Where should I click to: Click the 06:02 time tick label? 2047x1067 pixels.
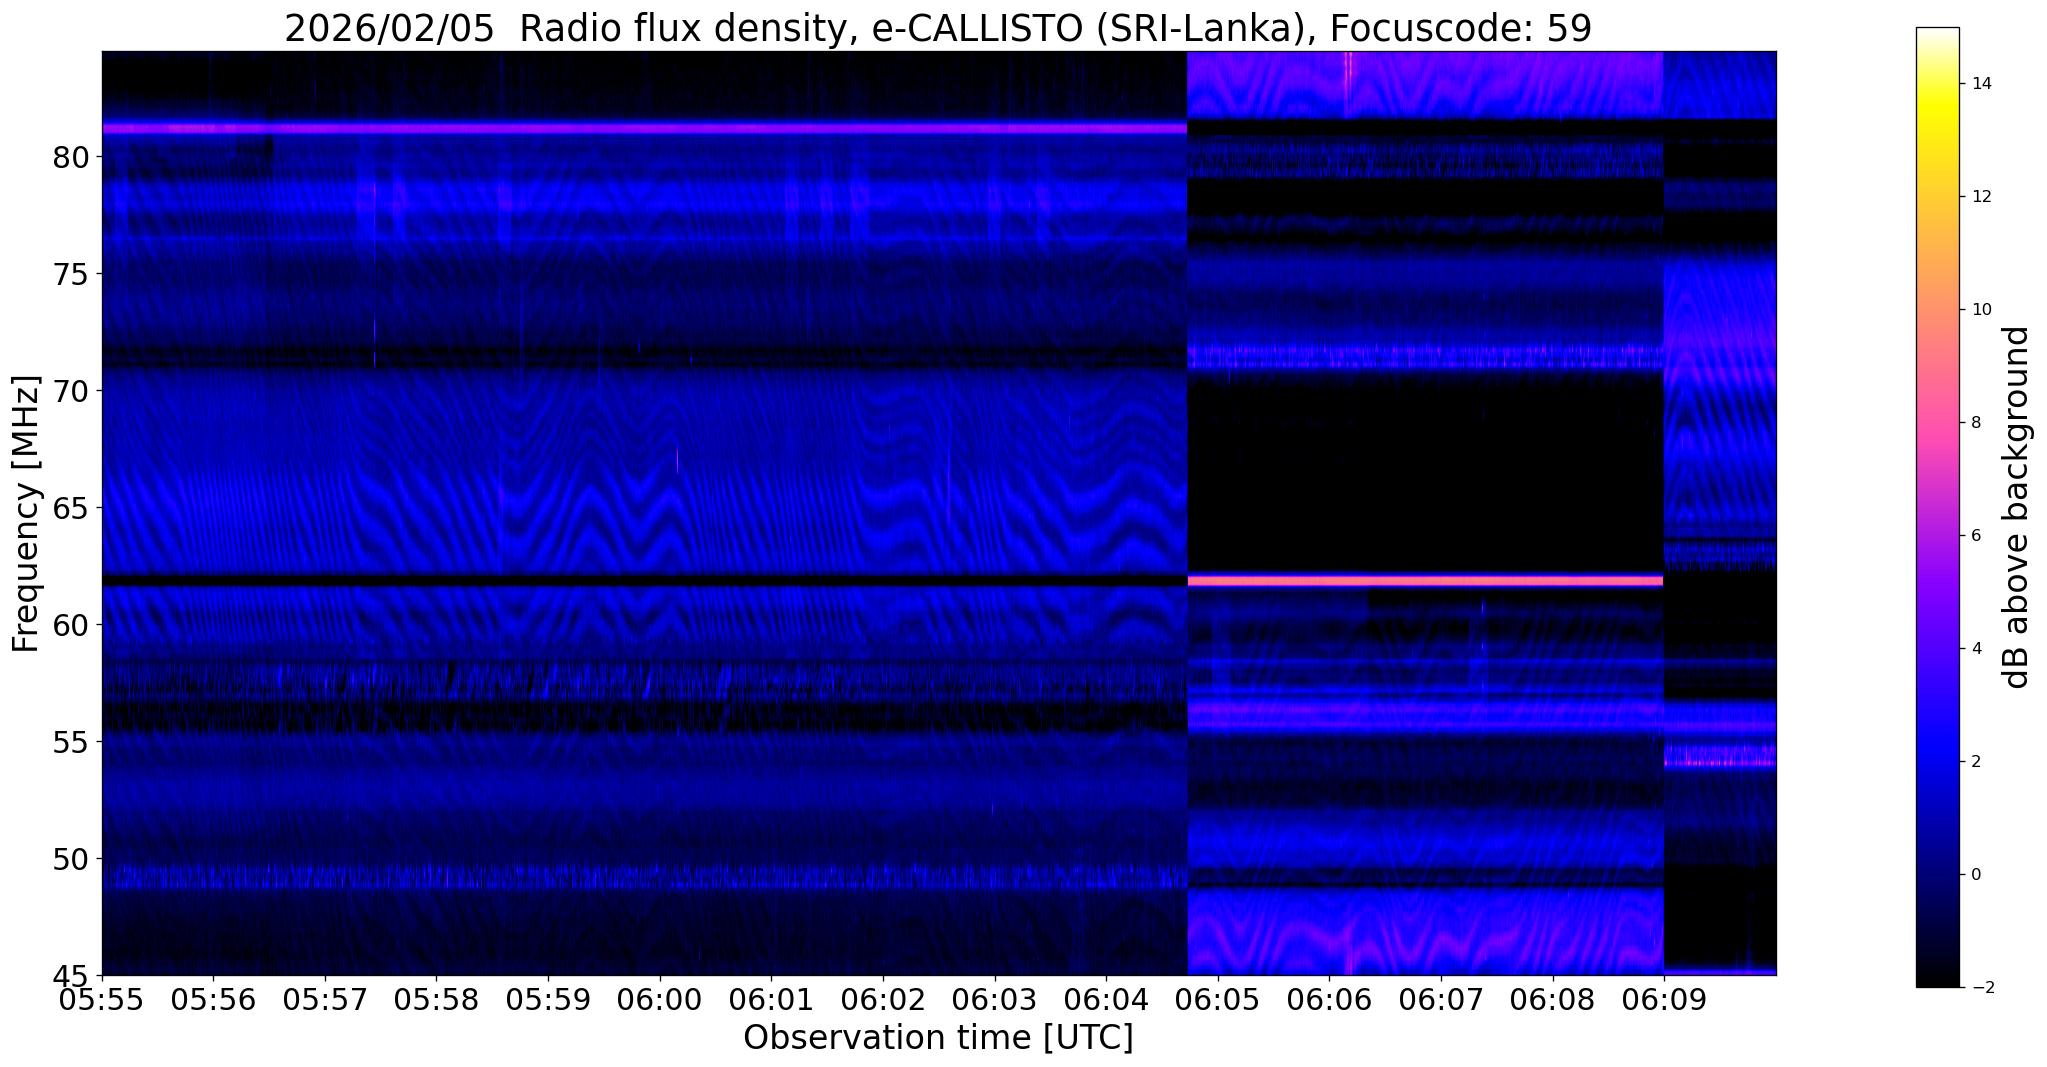coord(883,1000)
